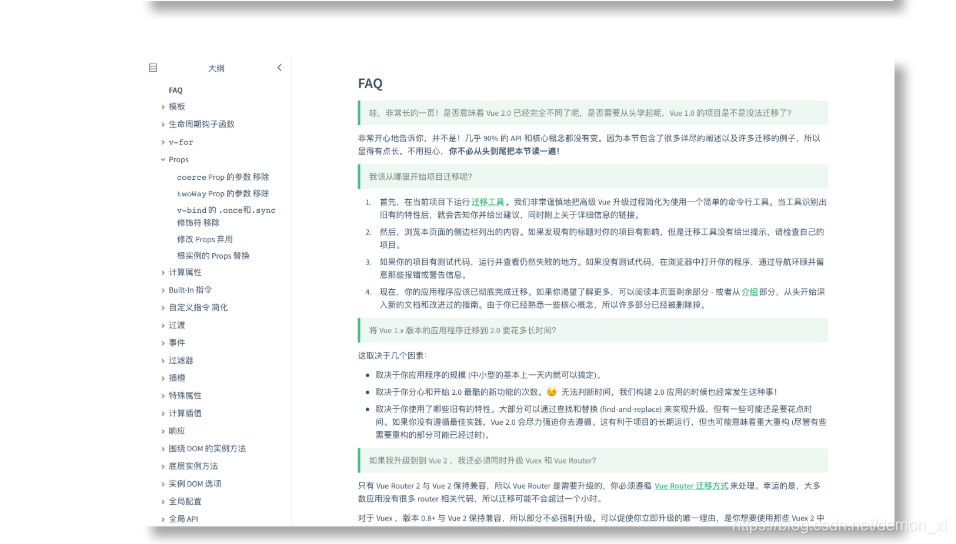This screenshot has width=956, height=544.
Task: Collapse the 大纲 sidebar with the left chevron
Action: click(x=279, y=68)
